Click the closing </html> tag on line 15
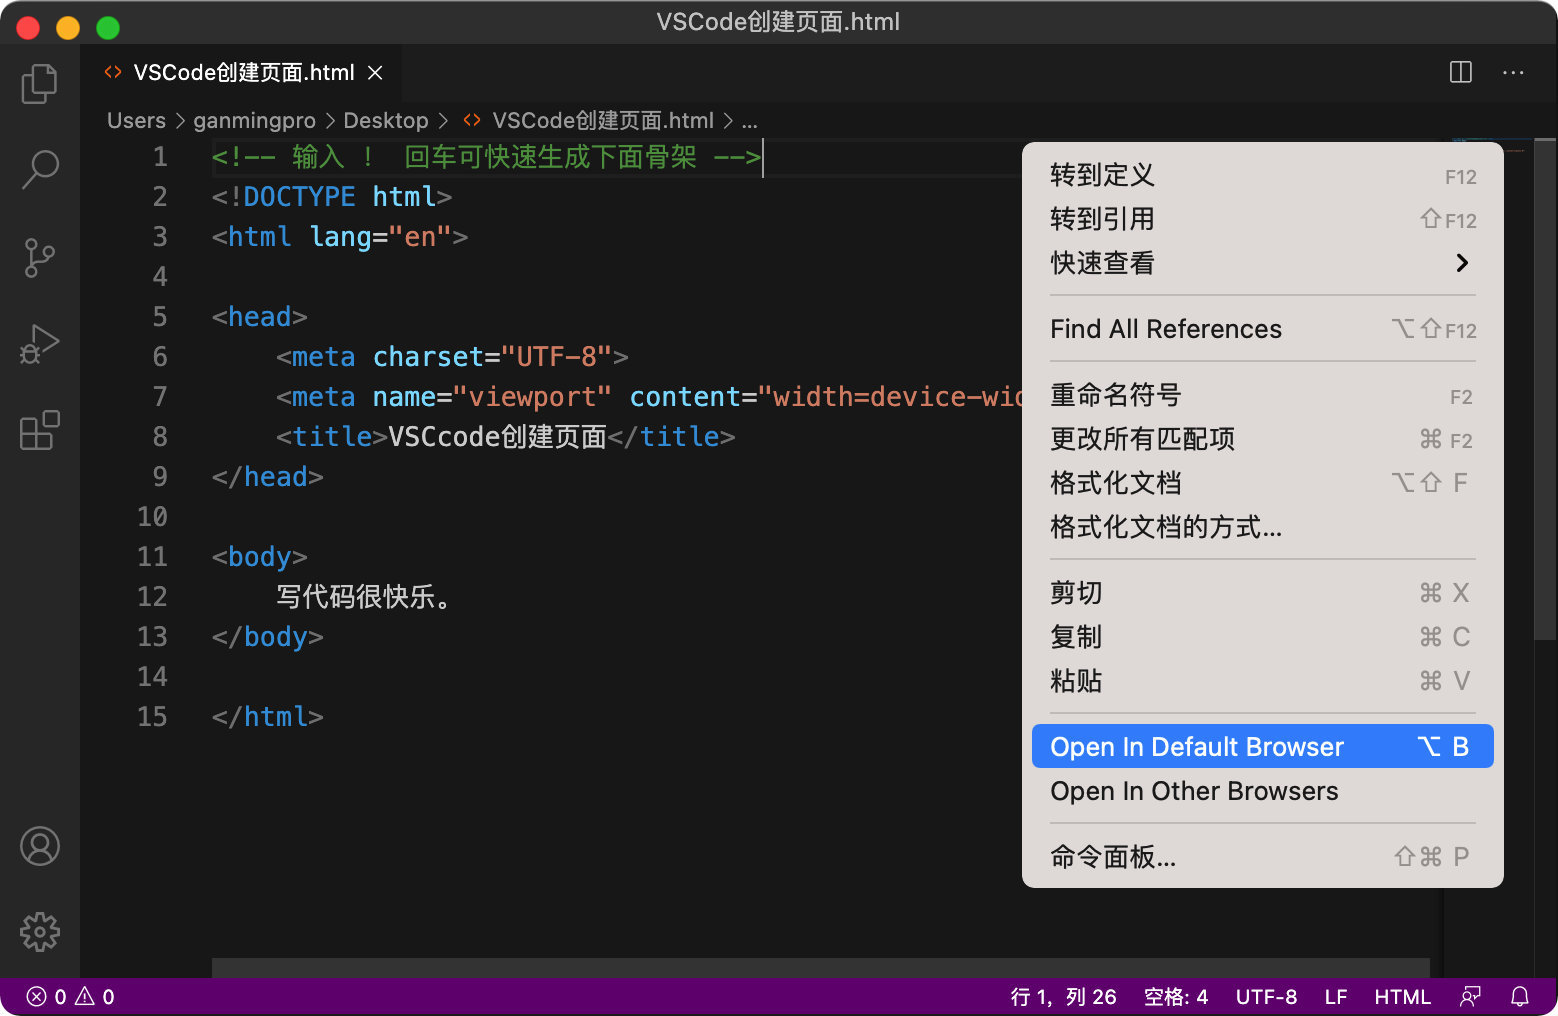This screenshot has height=1016, width=1558. [267, 717]
